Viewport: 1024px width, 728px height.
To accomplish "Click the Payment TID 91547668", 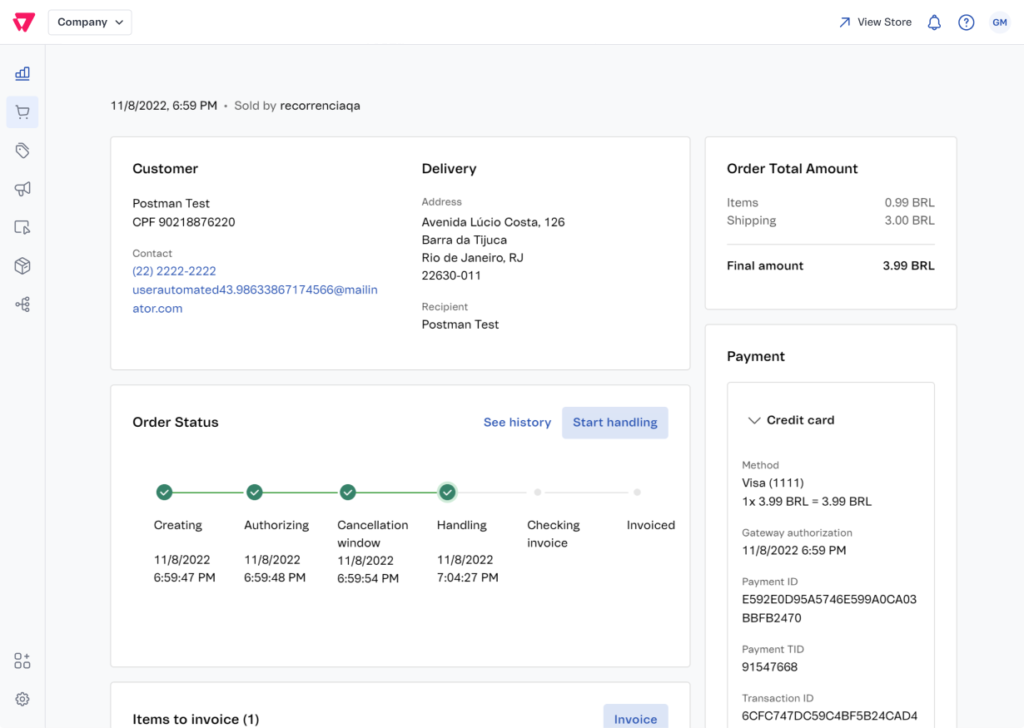I will 770,667.
